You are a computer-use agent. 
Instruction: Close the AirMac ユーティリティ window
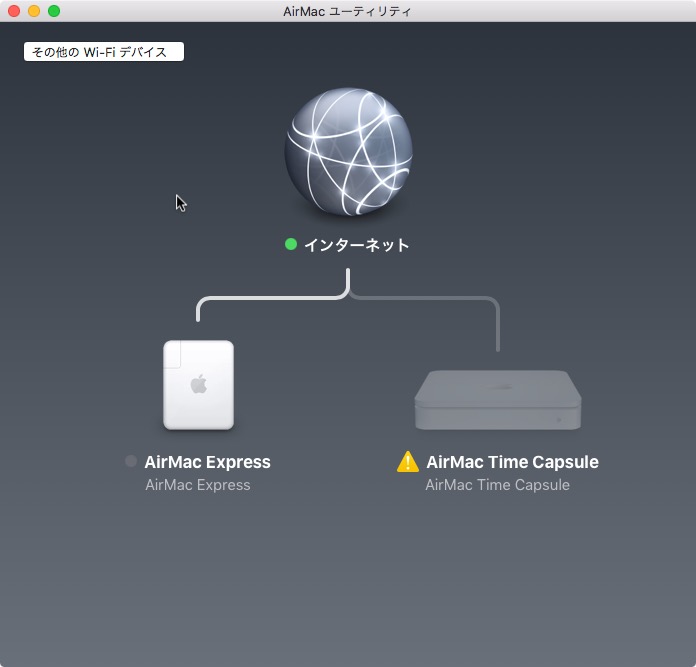(x=14, y=11)
